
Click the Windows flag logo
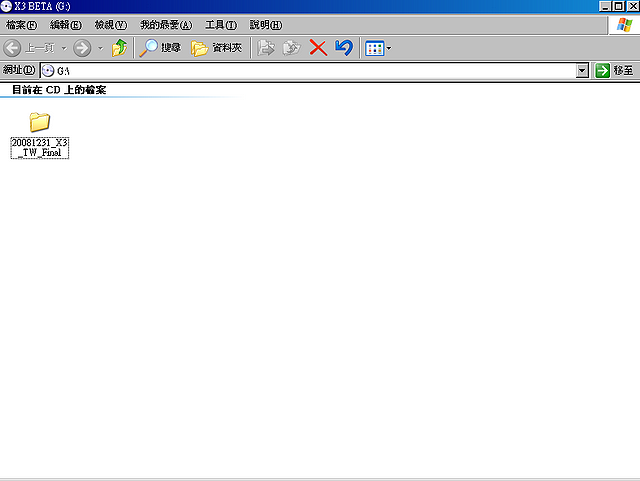pos(624,25)
